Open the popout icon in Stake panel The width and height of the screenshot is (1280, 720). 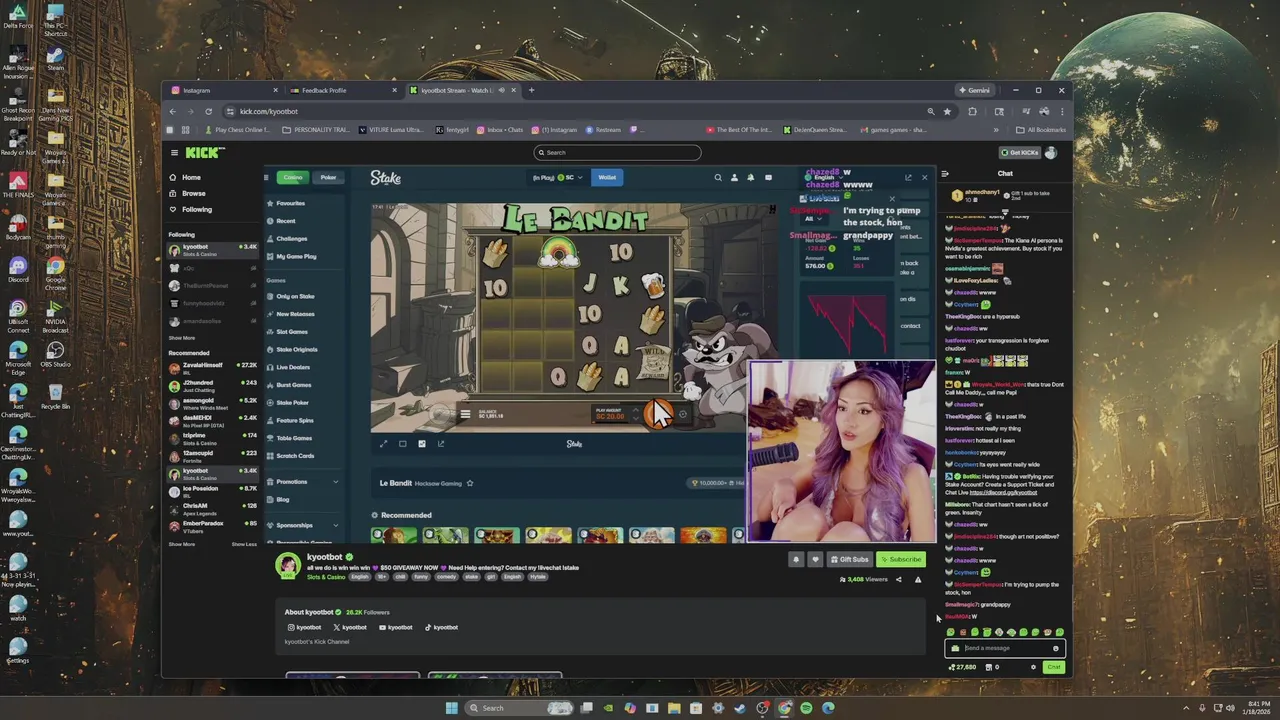[x=908, y=178]
